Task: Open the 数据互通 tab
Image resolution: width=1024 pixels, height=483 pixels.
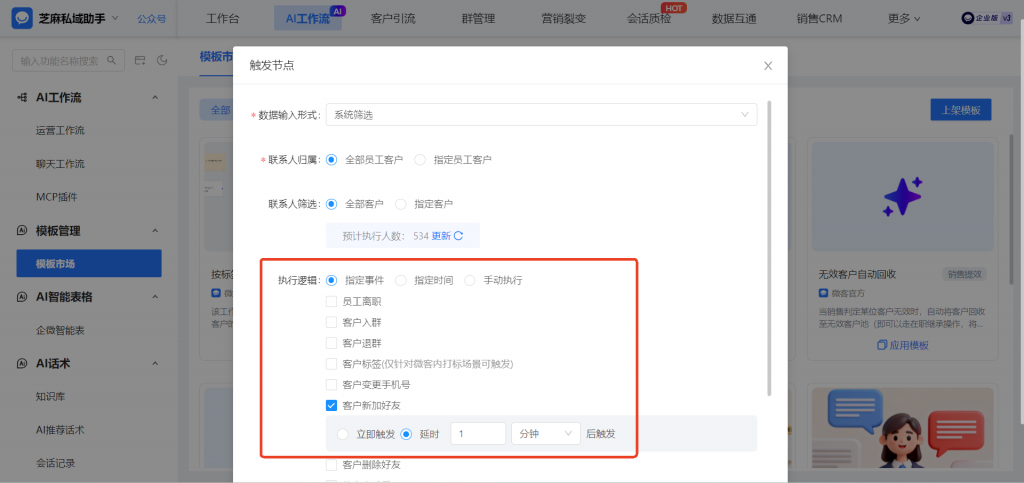Action: tap(734, 19)
